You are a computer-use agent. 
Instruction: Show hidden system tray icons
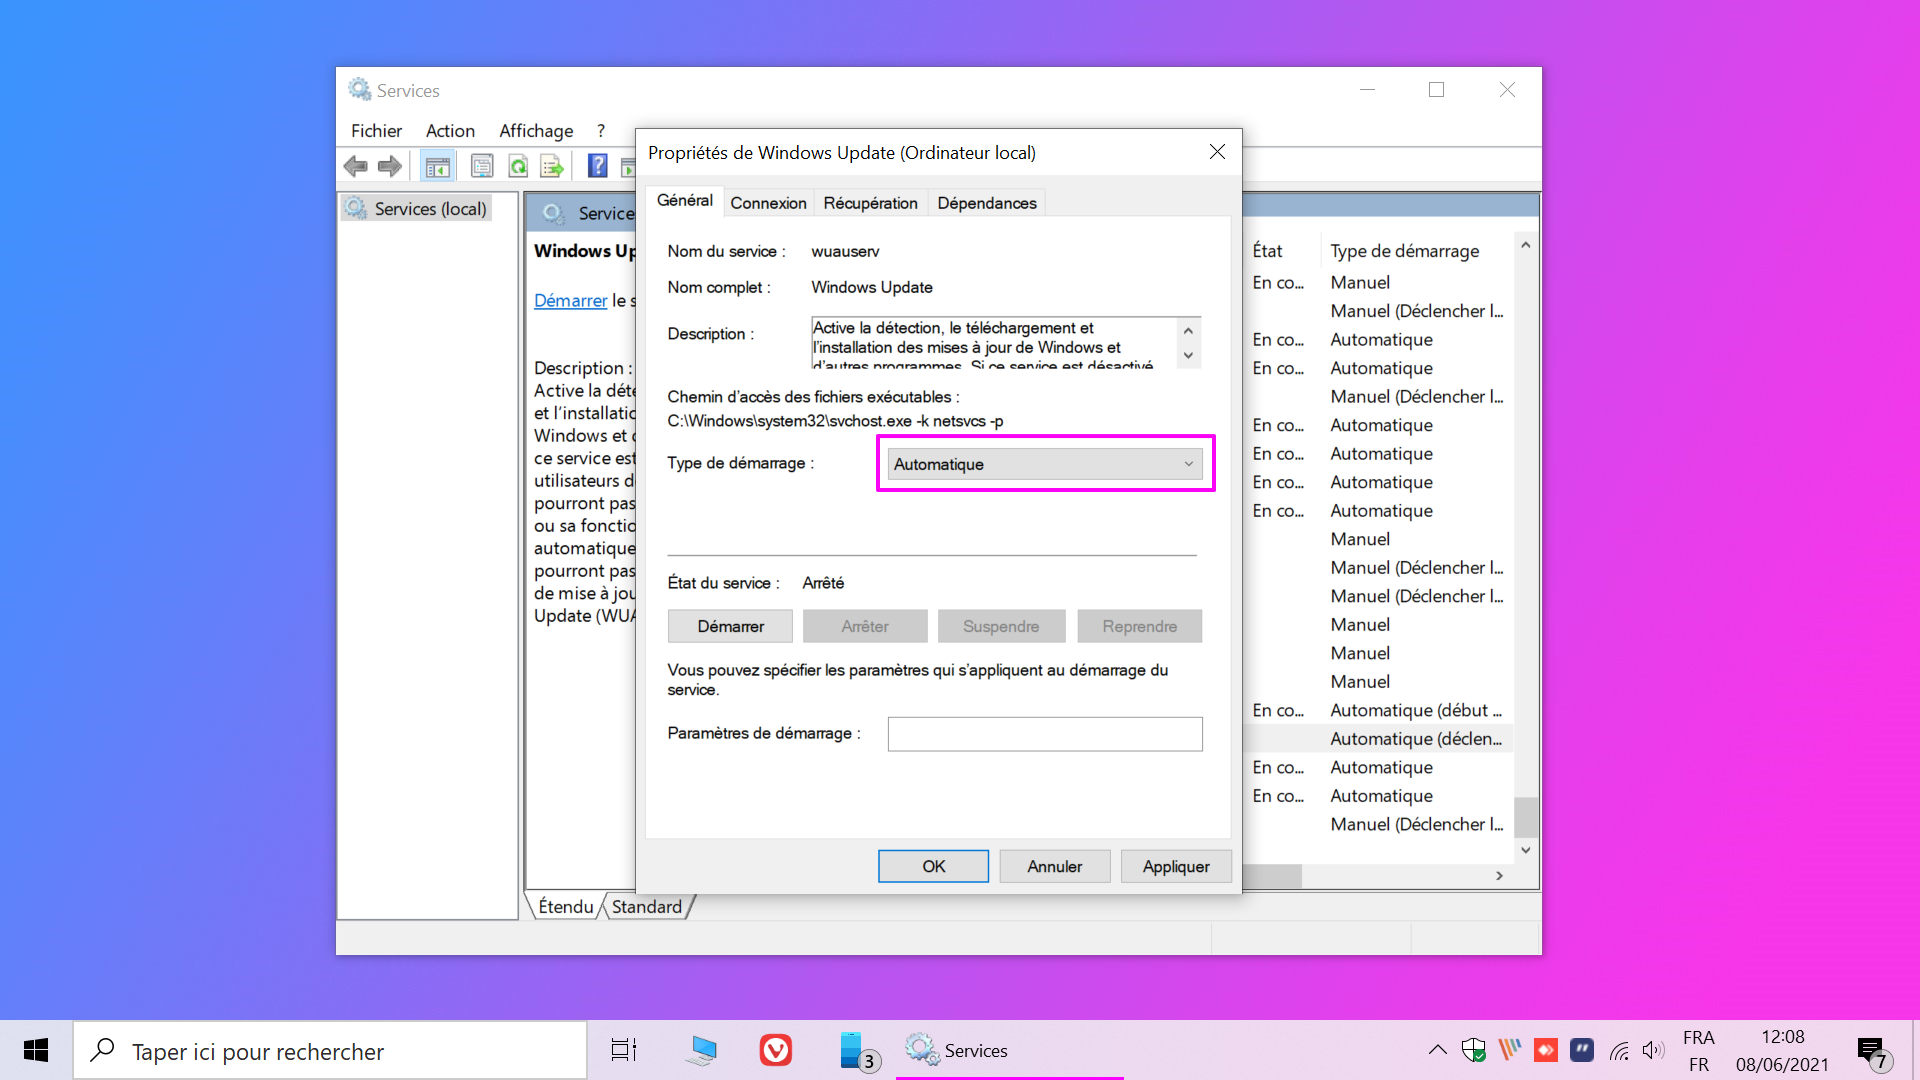(x=1437, y=1050)
